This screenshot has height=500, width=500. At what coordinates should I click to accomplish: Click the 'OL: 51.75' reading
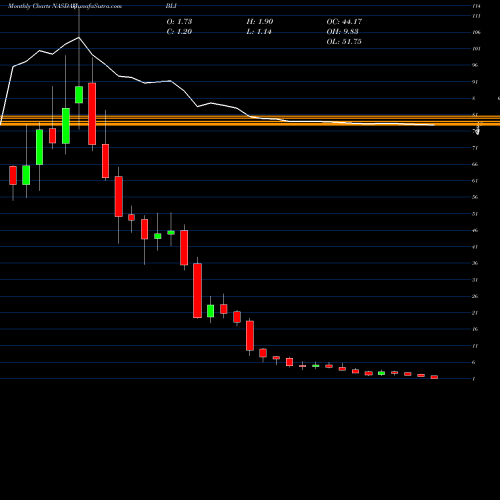click(x=344, y=42)
